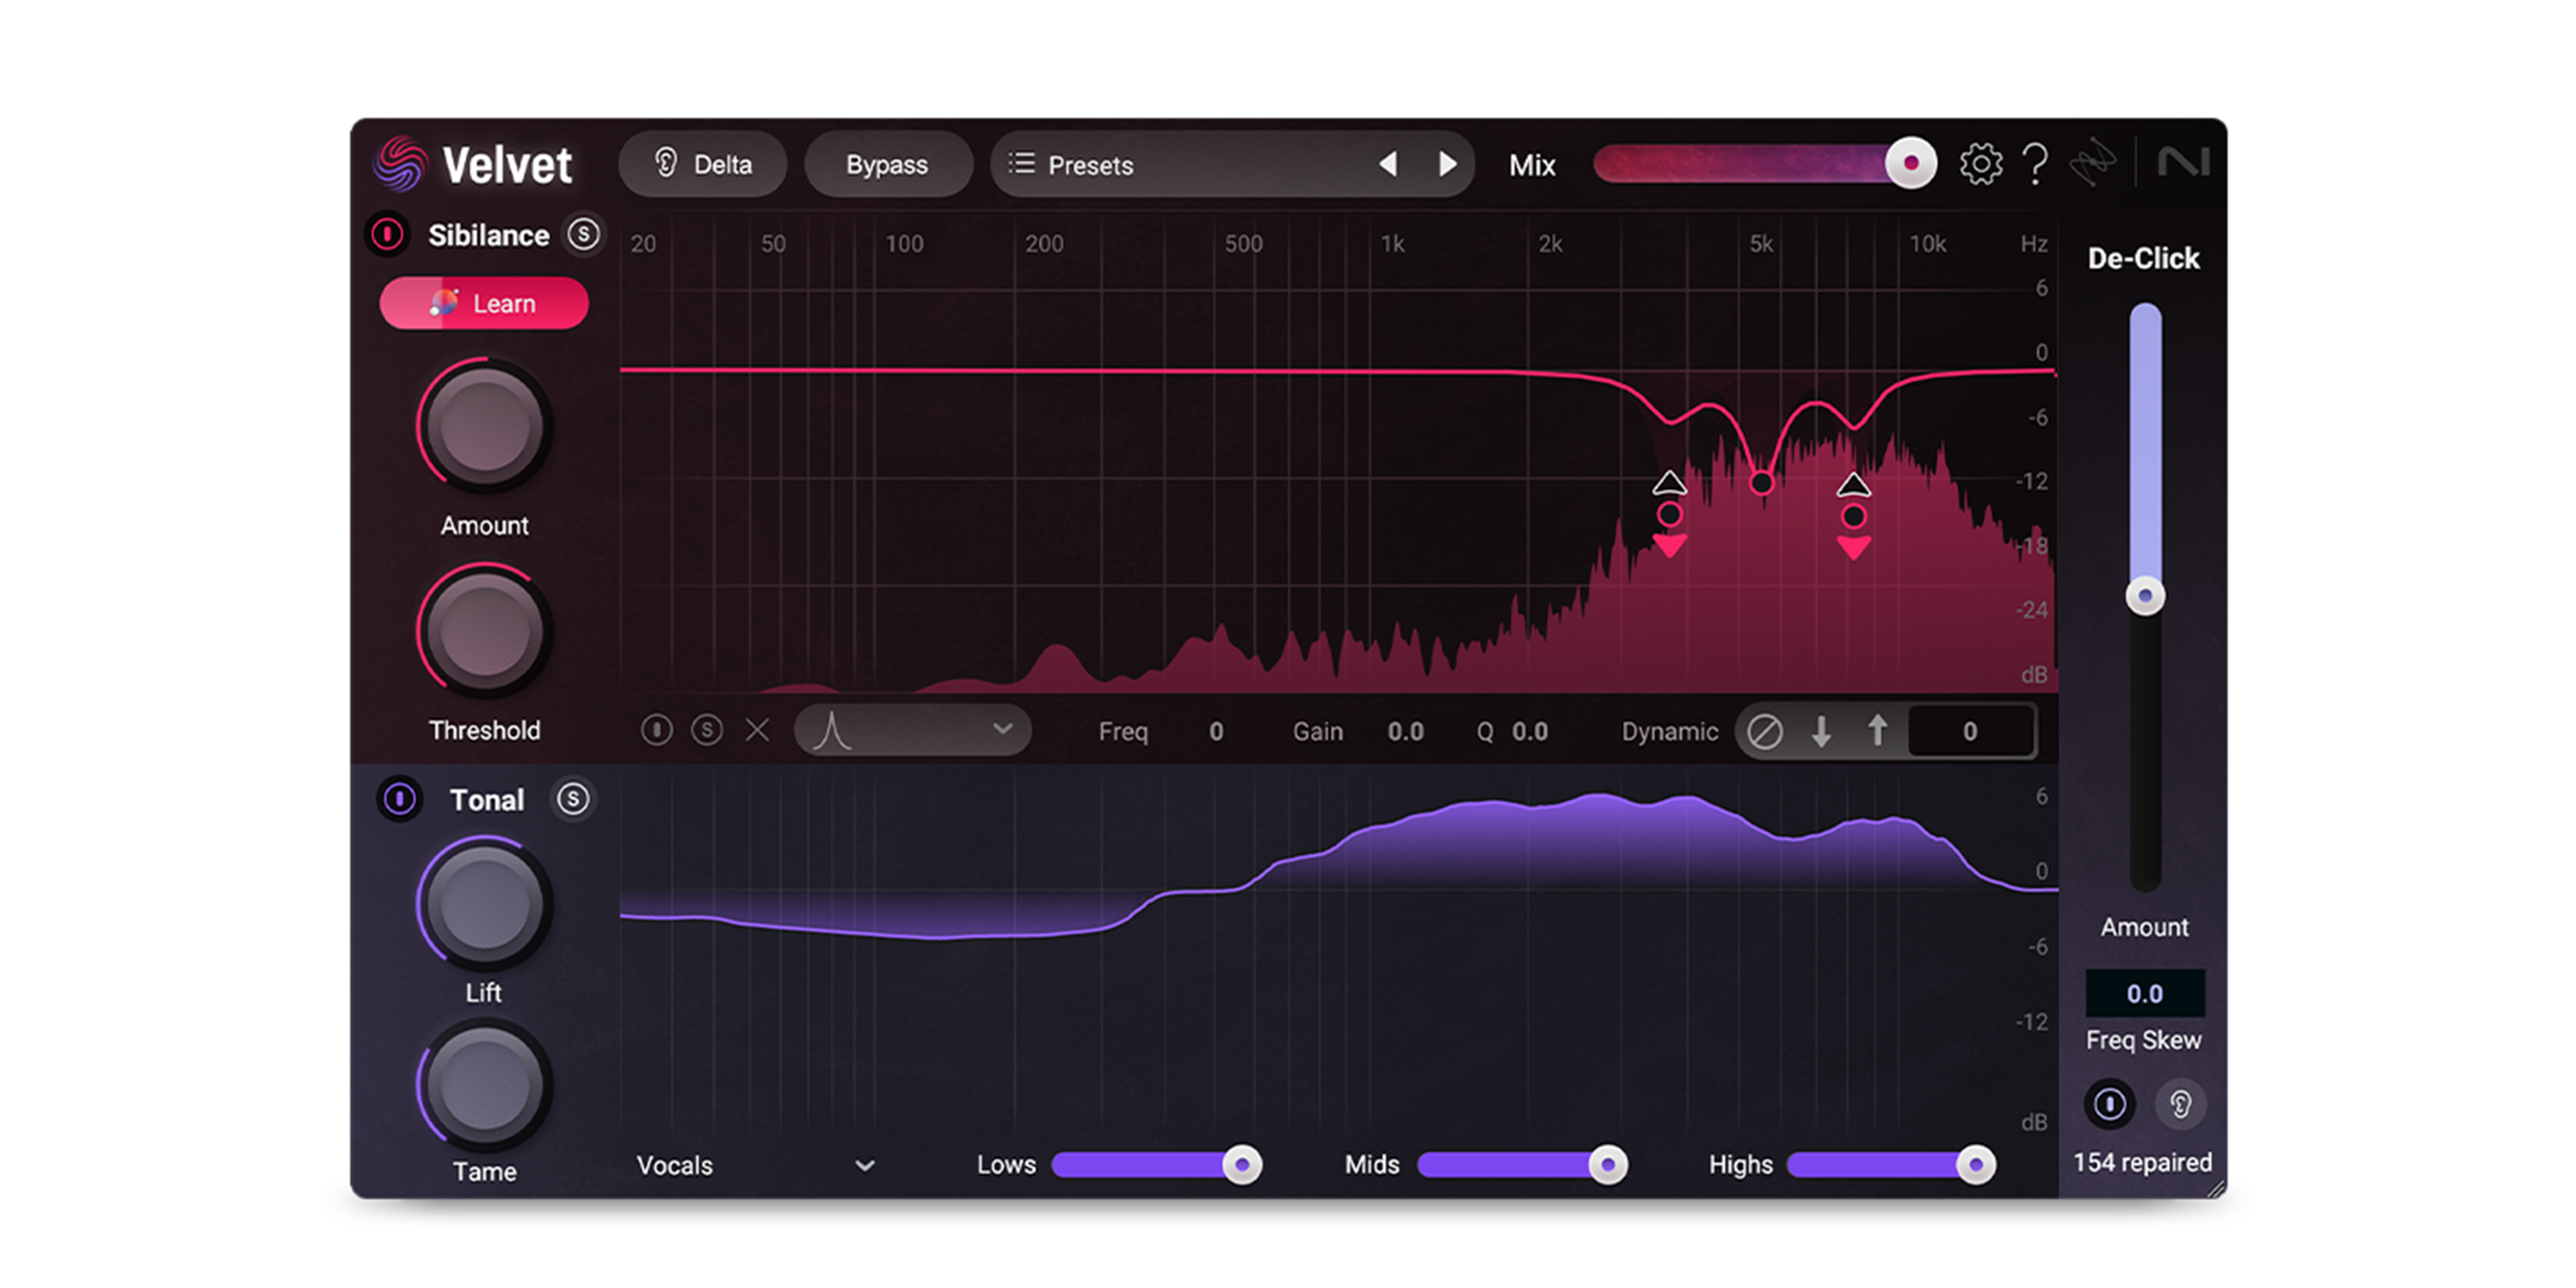The height and width of the screenshot is (1288, 2576).
Task: Toggle Delta listening mode
Action: [x=703, y=164]
